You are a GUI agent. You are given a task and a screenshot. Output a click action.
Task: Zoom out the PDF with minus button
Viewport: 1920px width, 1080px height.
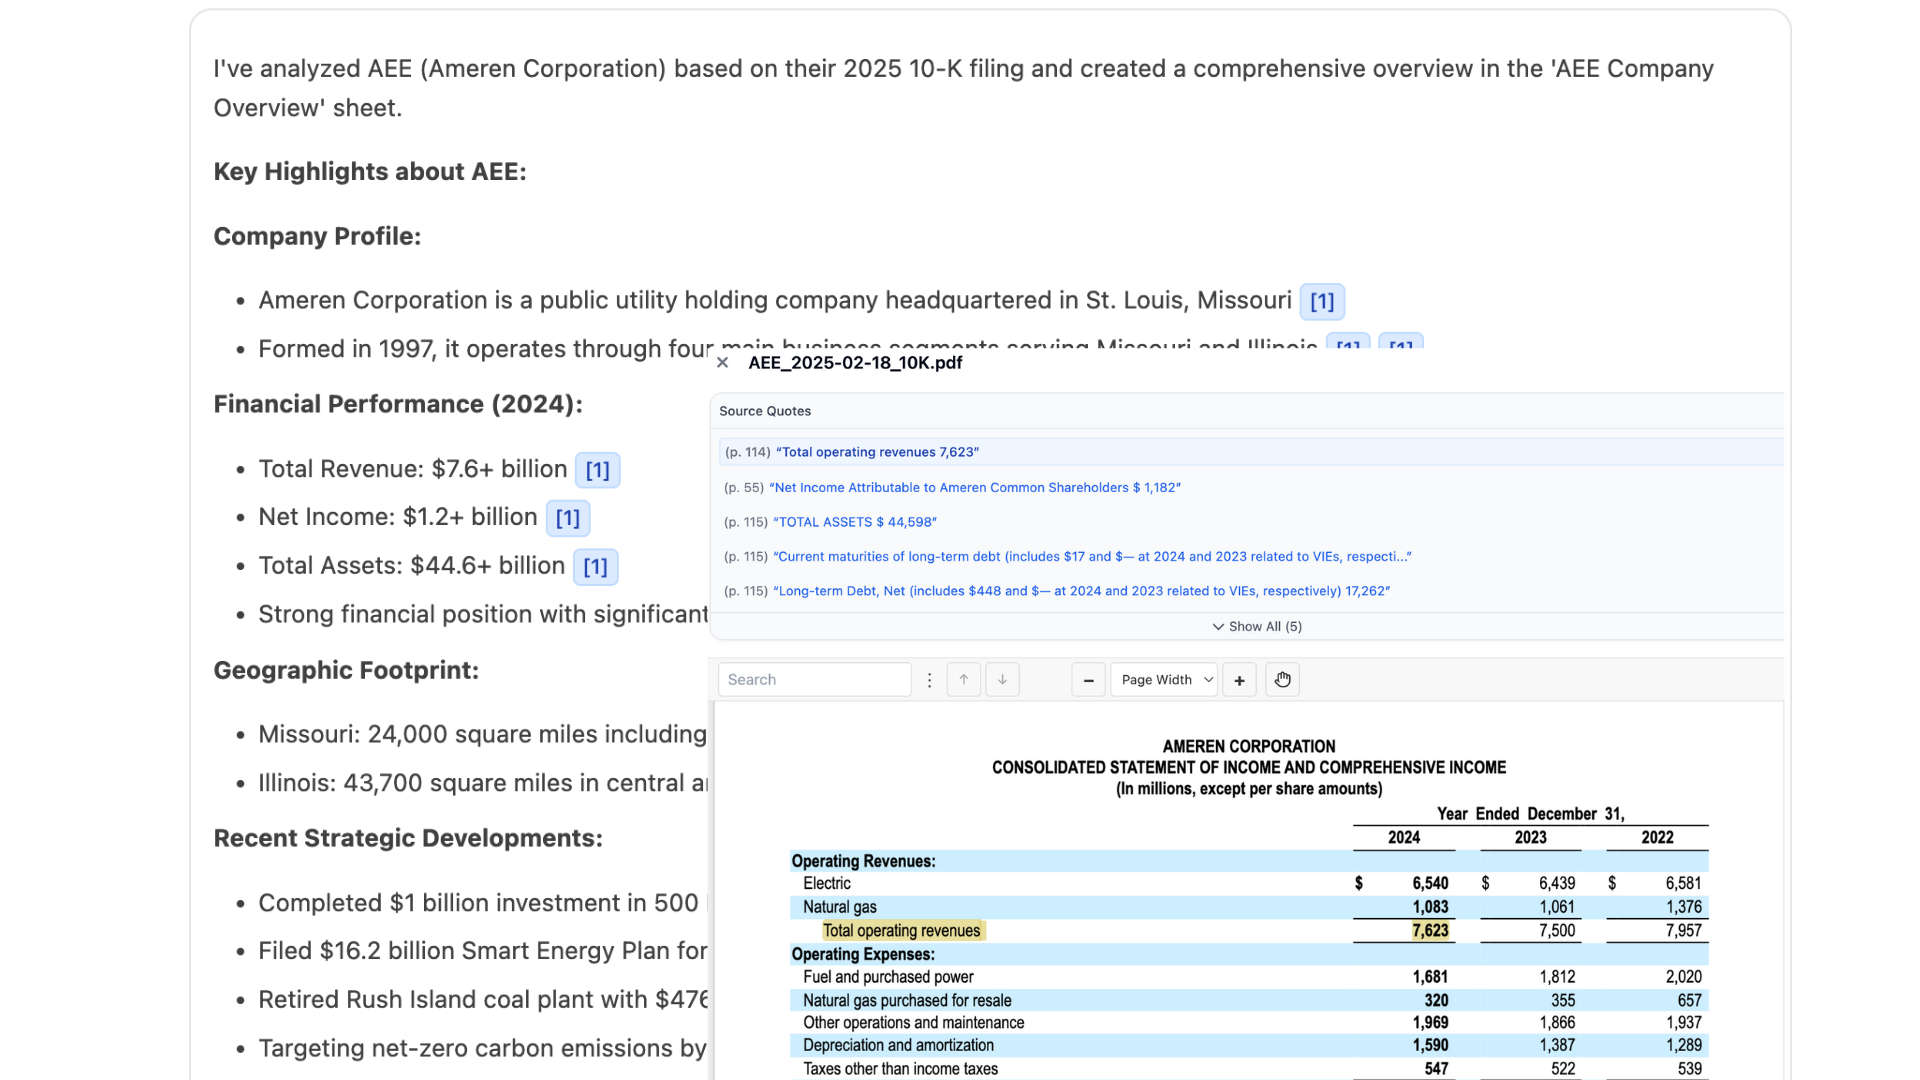point(1088,680)
